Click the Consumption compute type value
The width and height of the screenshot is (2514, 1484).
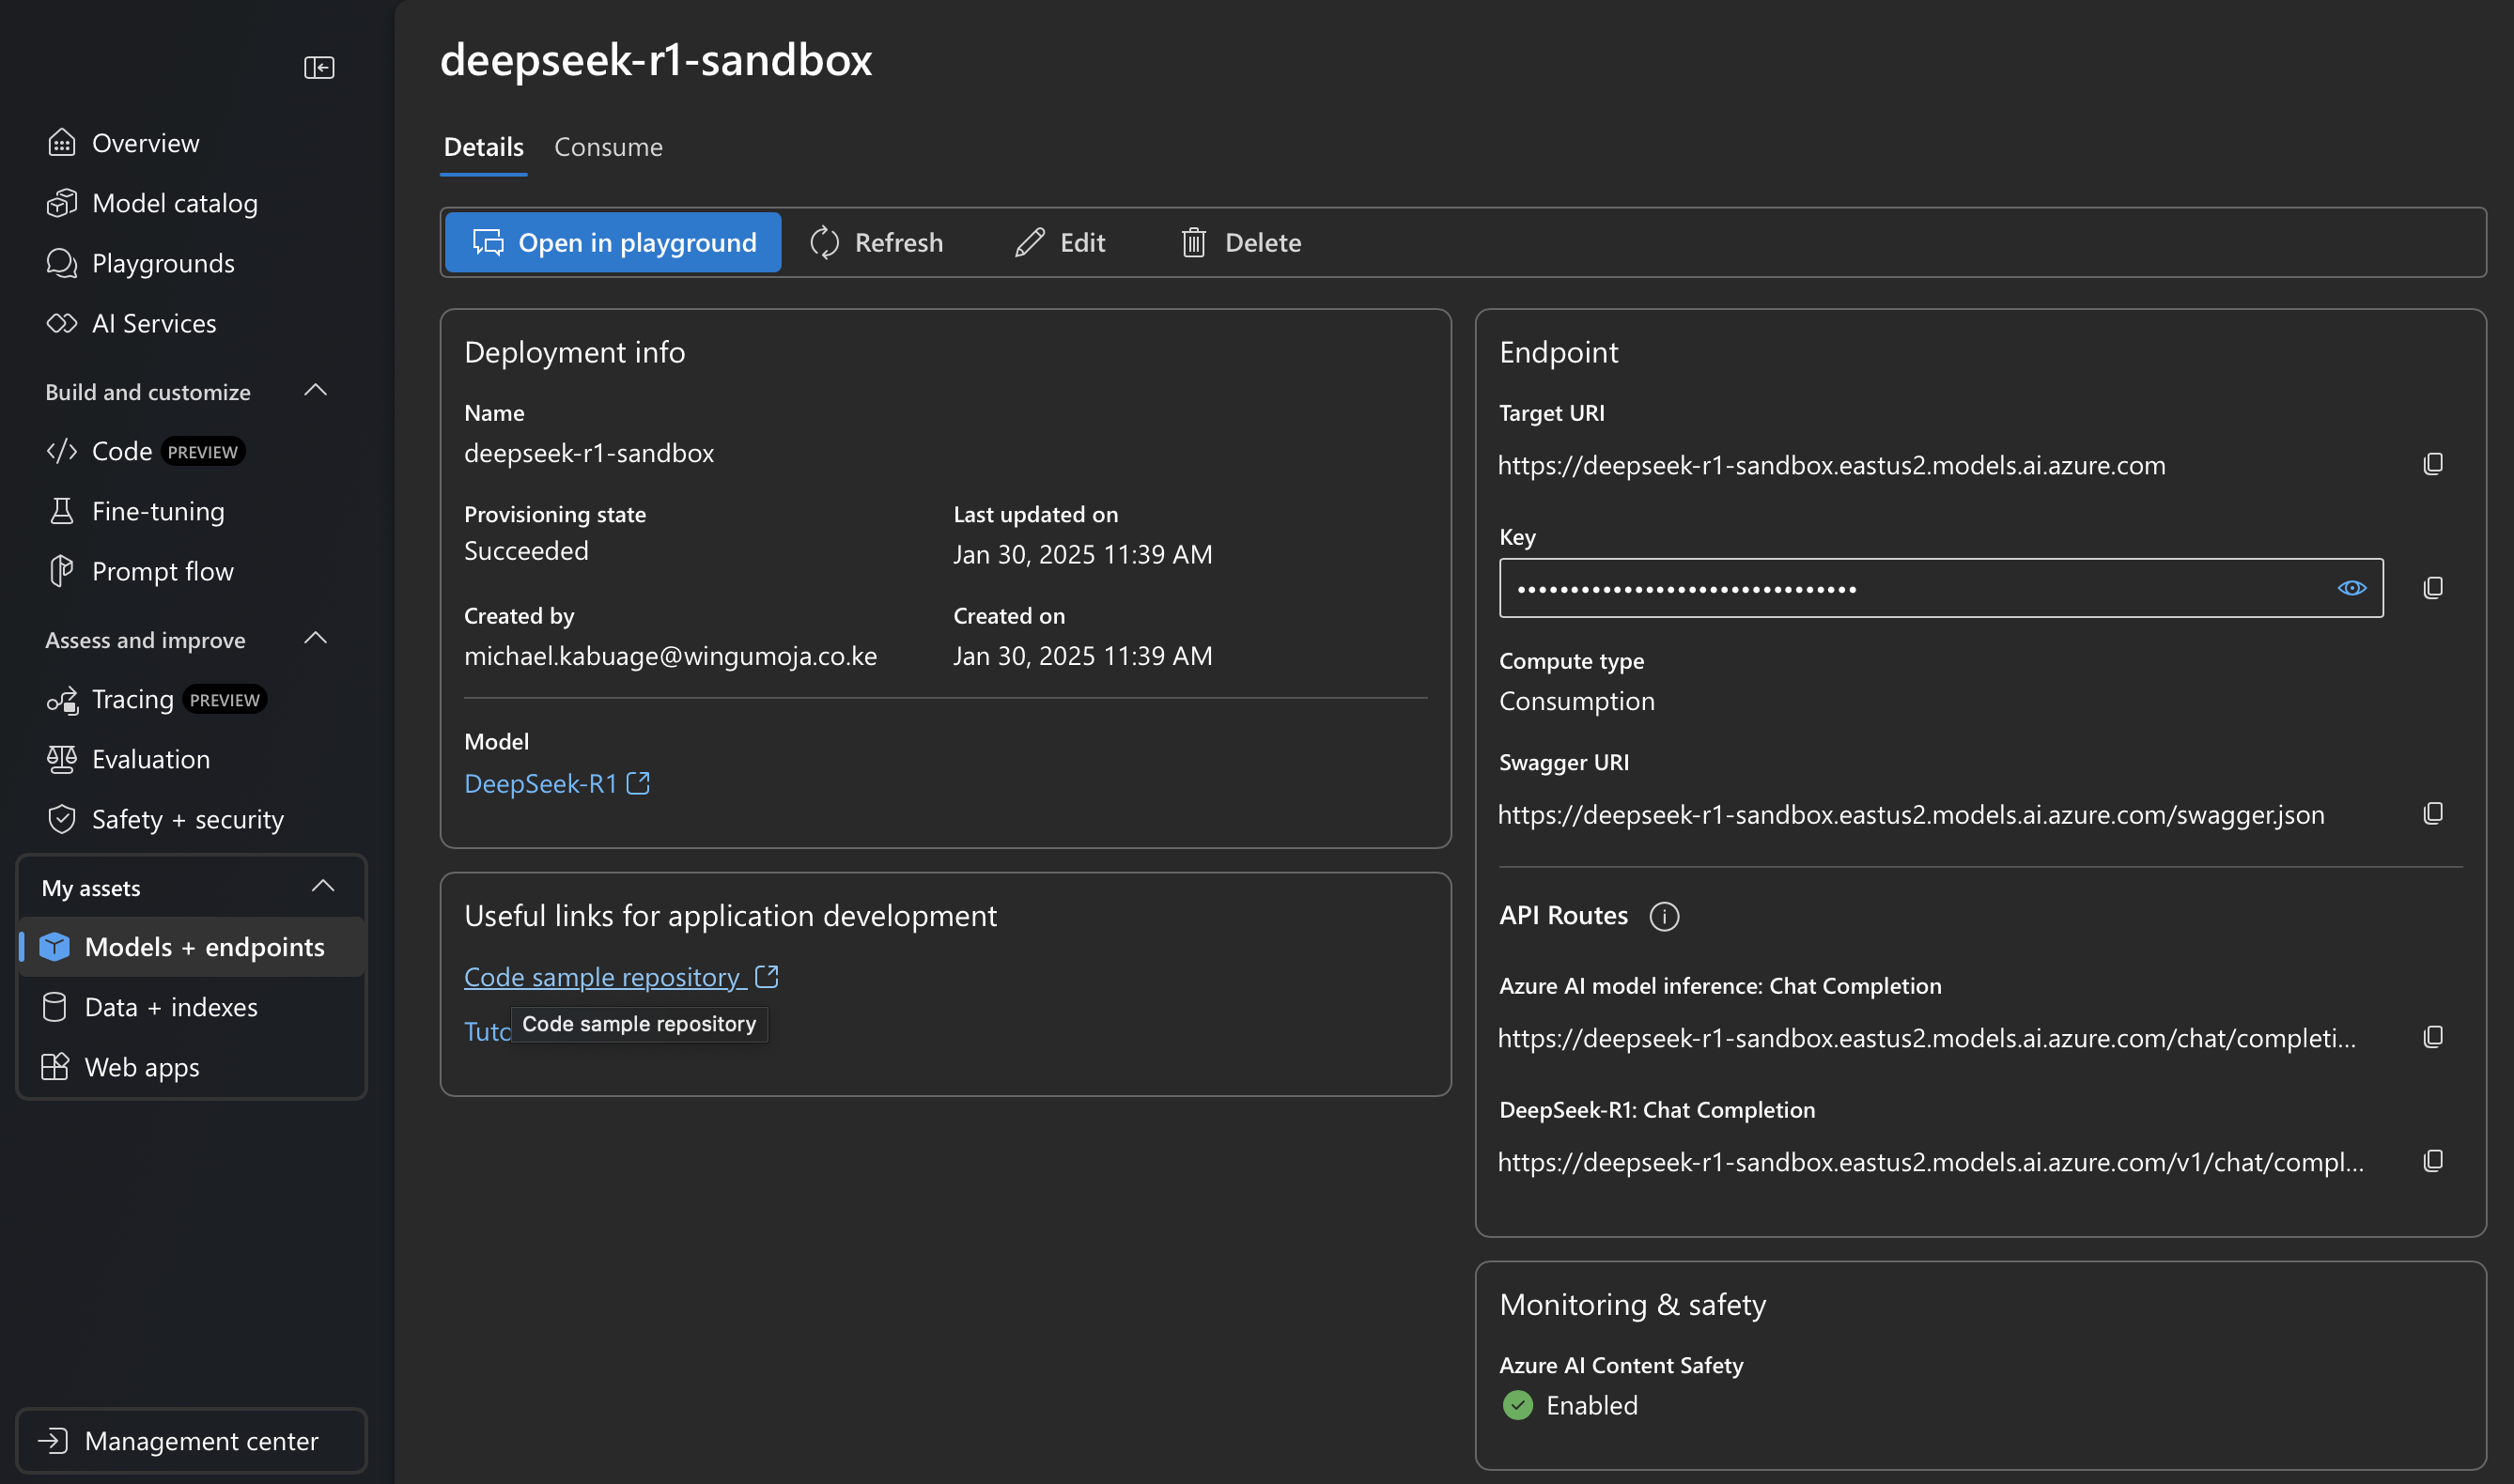(x=1577, y=701)
